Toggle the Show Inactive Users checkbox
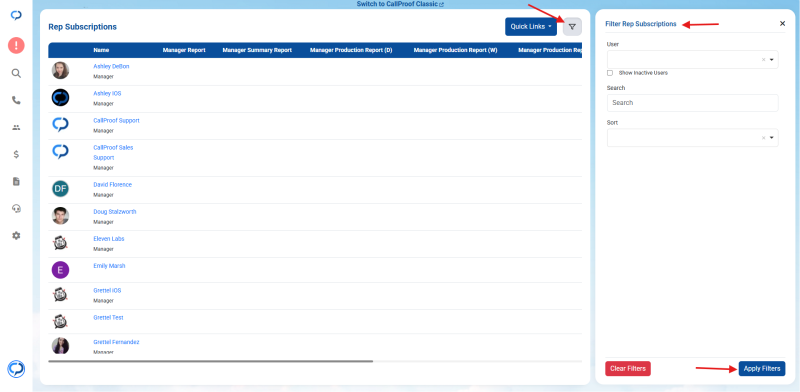The image size is (800, 392). 610,73
